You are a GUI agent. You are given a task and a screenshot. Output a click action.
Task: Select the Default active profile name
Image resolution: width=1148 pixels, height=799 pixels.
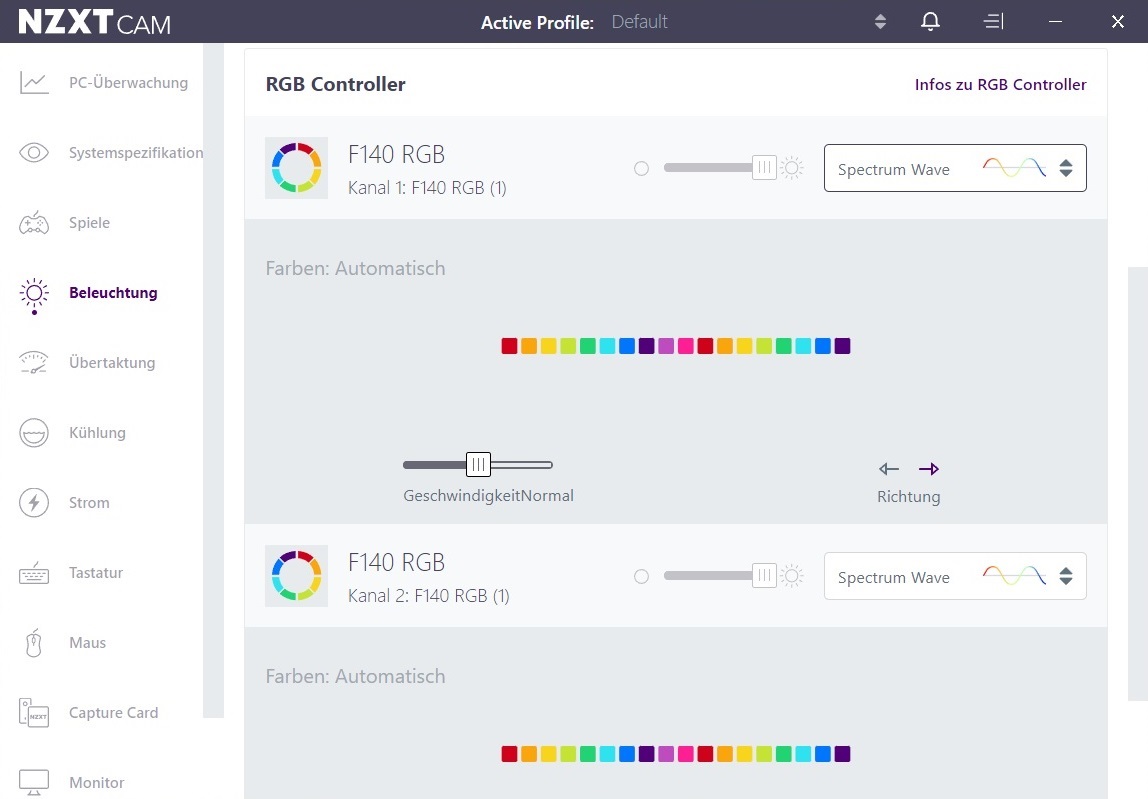(639, 22)
